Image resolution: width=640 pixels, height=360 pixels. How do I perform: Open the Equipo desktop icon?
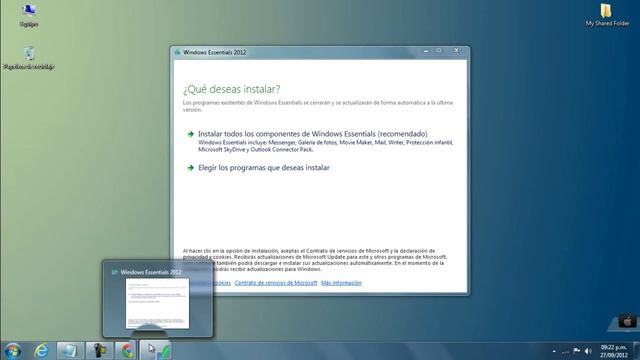[x=29, y=15]
